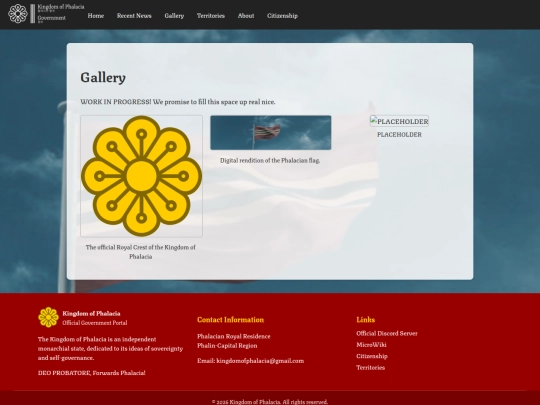
Task: Click 'DEO PROBATORE, Forwards Phalacia!' motto
Action: coord(92,373)
